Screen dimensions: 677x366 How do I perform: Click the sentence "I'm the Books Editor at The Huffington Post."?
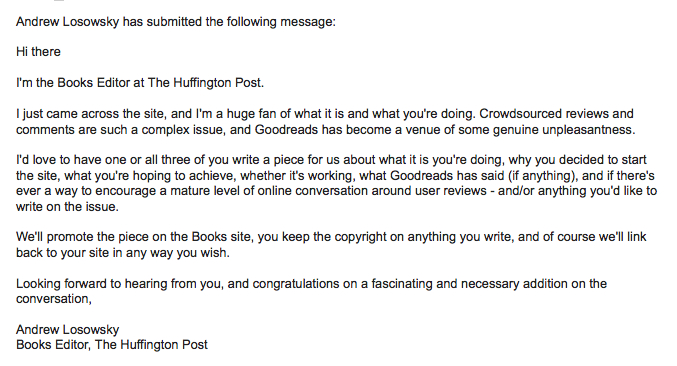tap(140, 82)
